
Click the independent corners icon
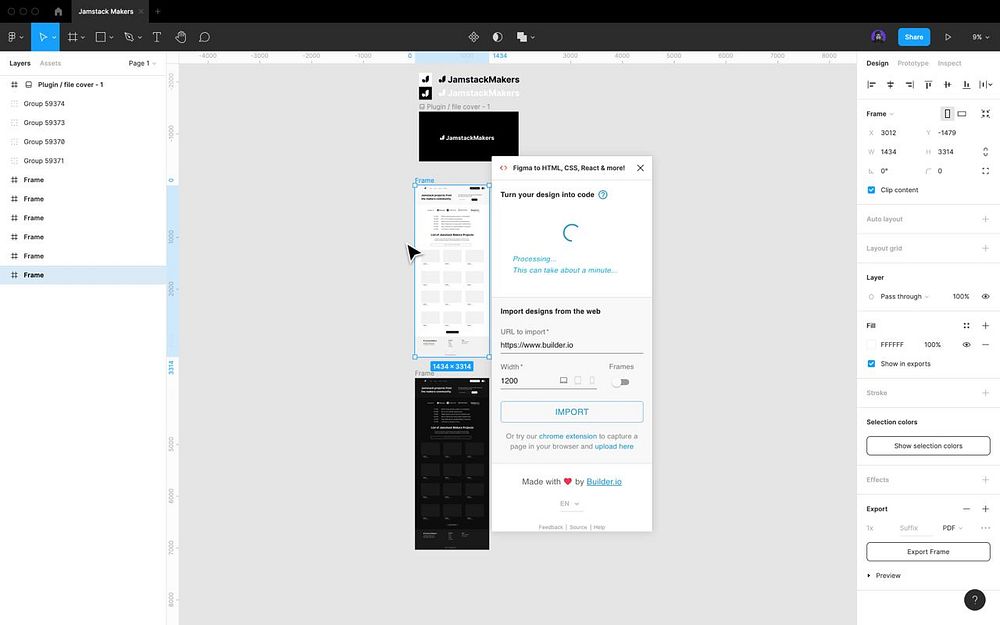point(985,171)
